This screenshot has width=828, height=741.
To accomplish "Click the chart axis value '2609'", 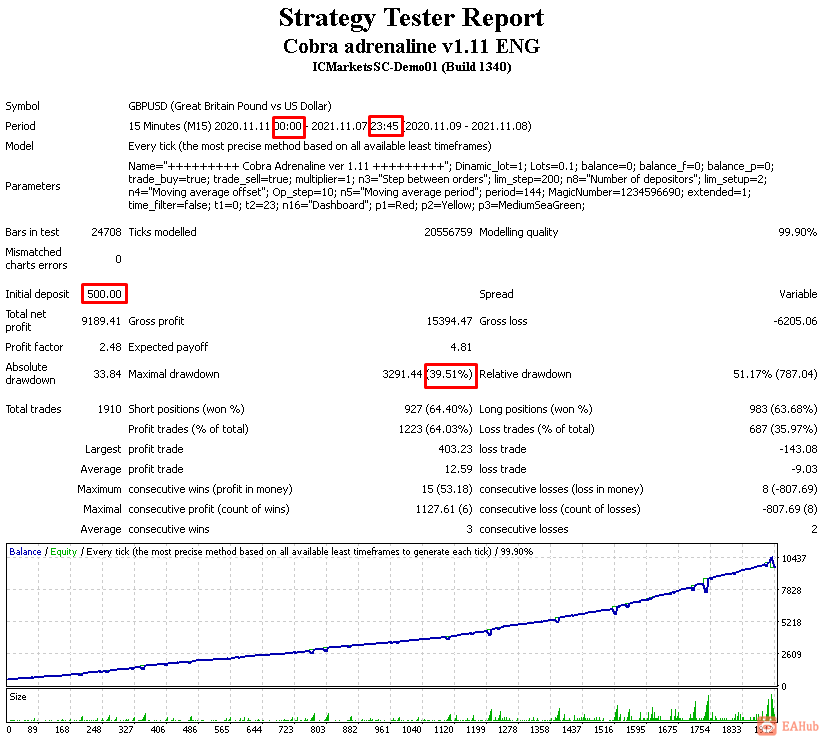I will pyautogui.click(x=792, y=655).
